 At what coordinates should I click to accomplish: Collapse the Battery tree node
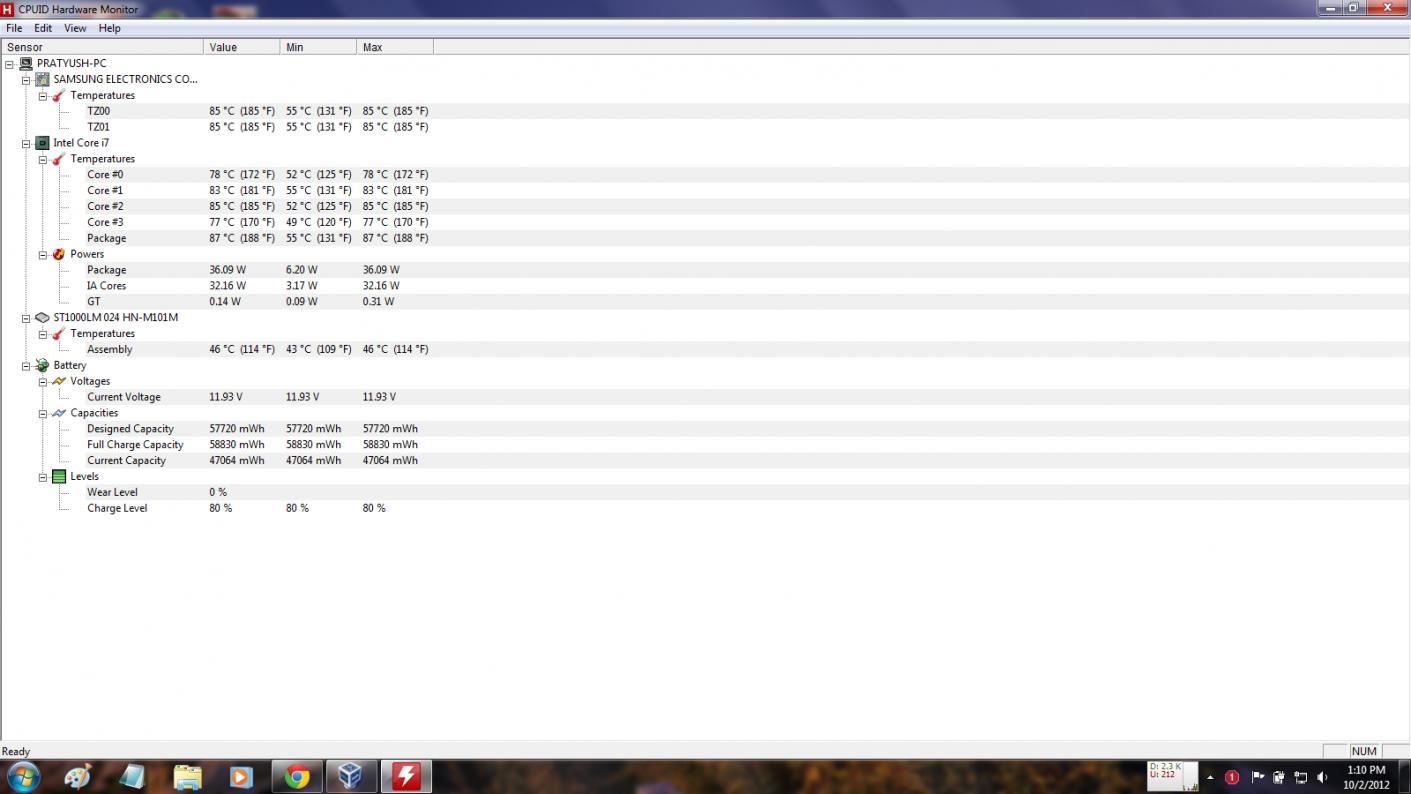coord(26,366)
